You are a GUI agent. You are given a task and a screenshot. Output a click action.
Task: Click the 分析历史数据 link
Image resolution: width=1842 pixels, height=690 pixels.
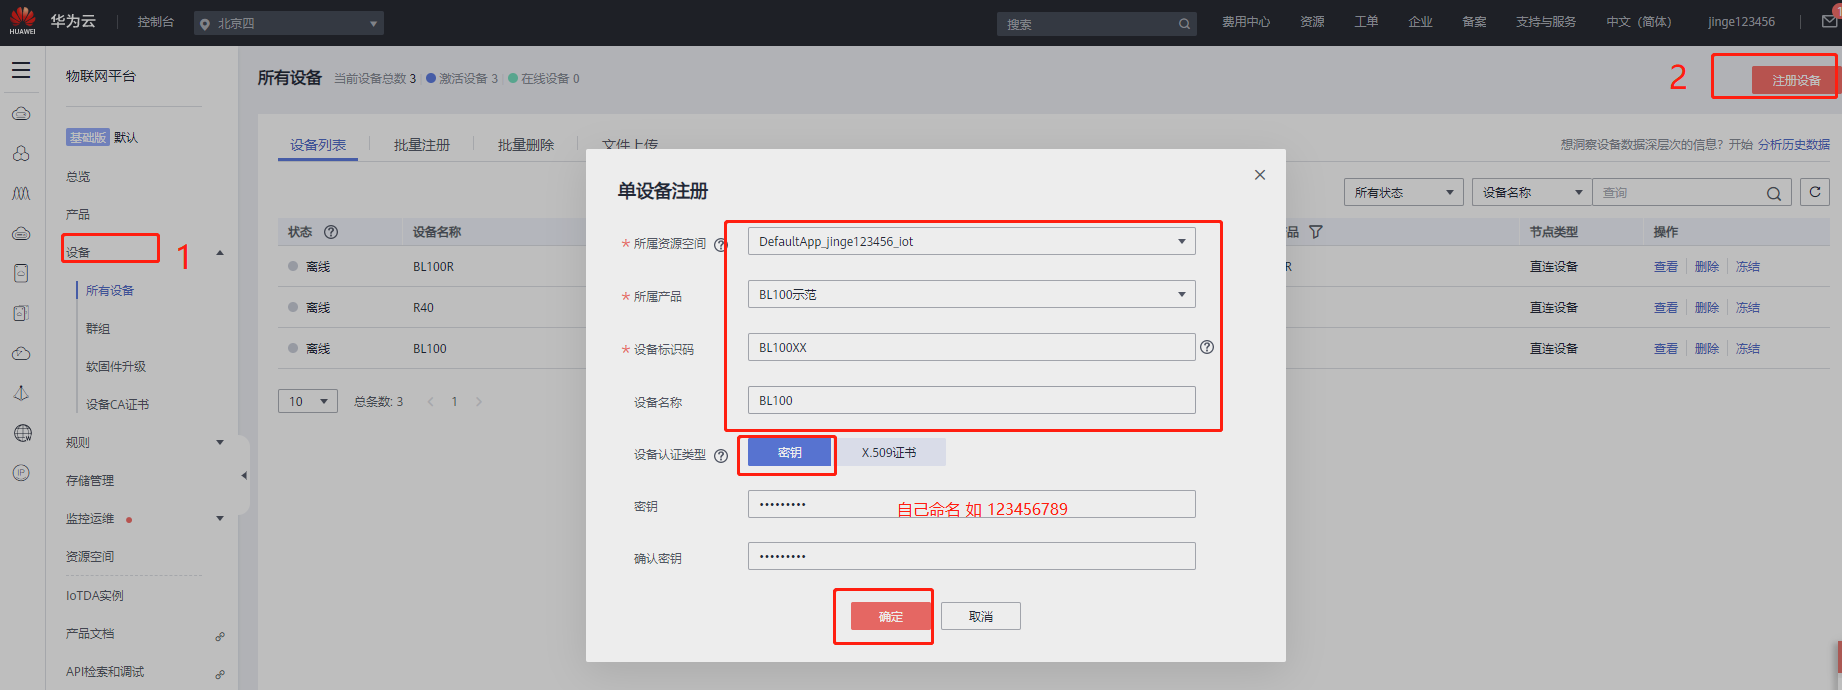[x=1794, y=145]
